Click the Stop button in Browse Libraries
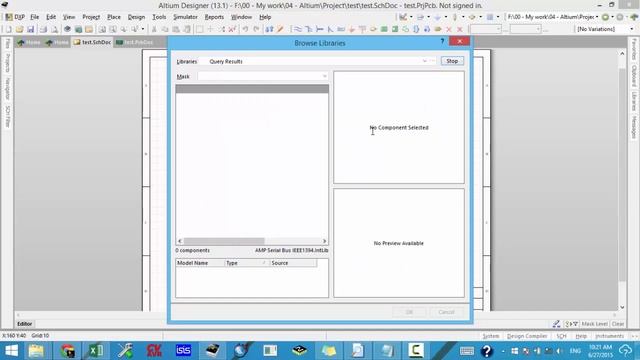 point(452,61)
